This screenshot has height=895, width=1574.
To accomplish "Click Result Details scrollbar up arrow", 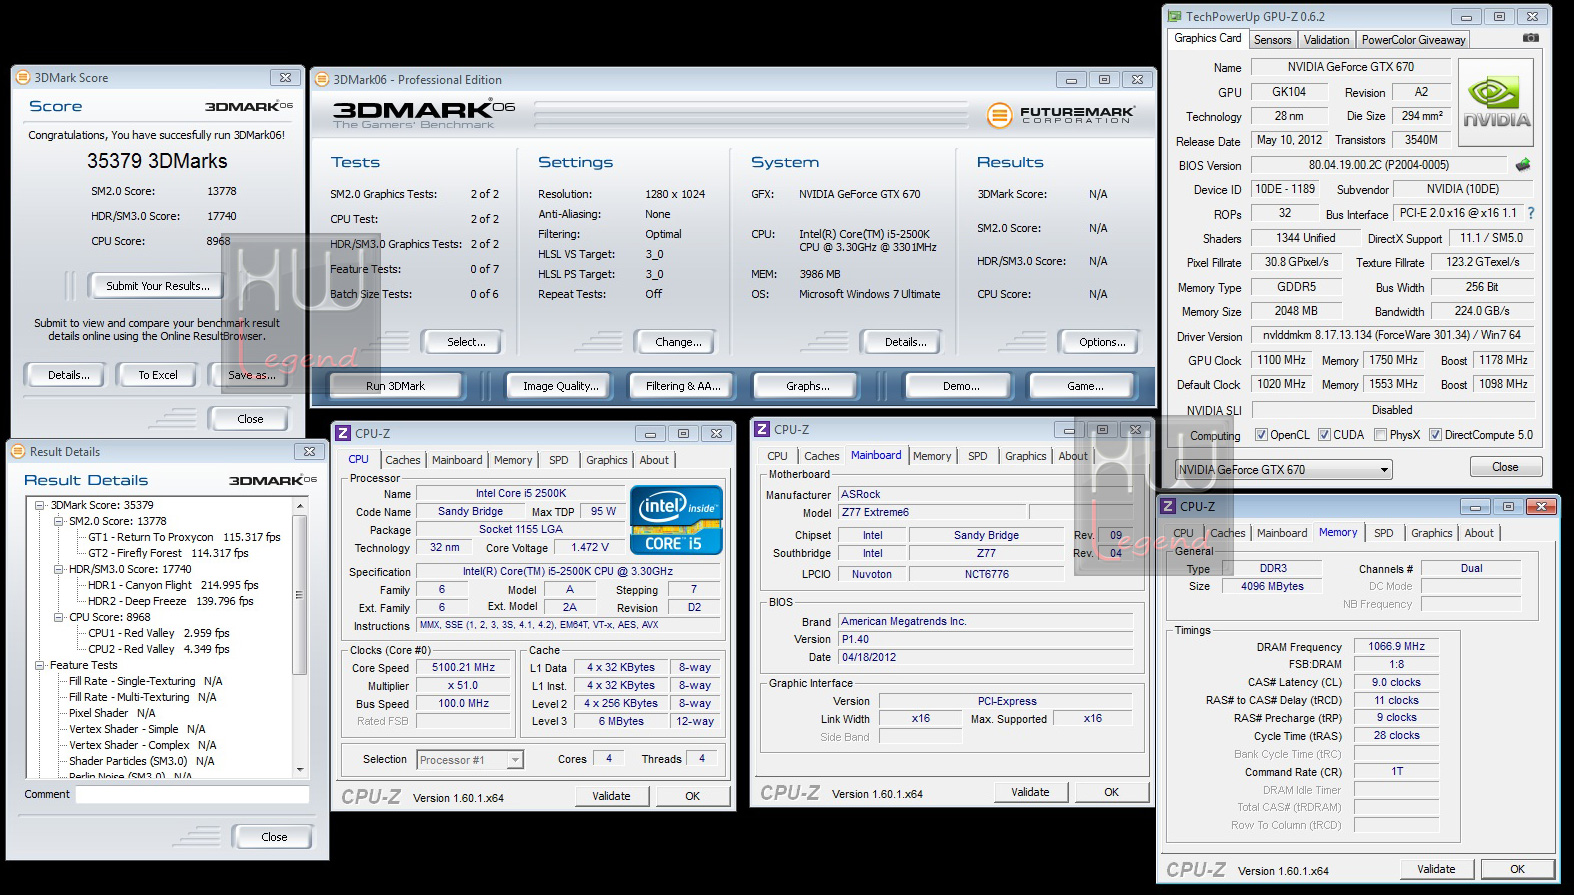I will click(x=300, y=507).
